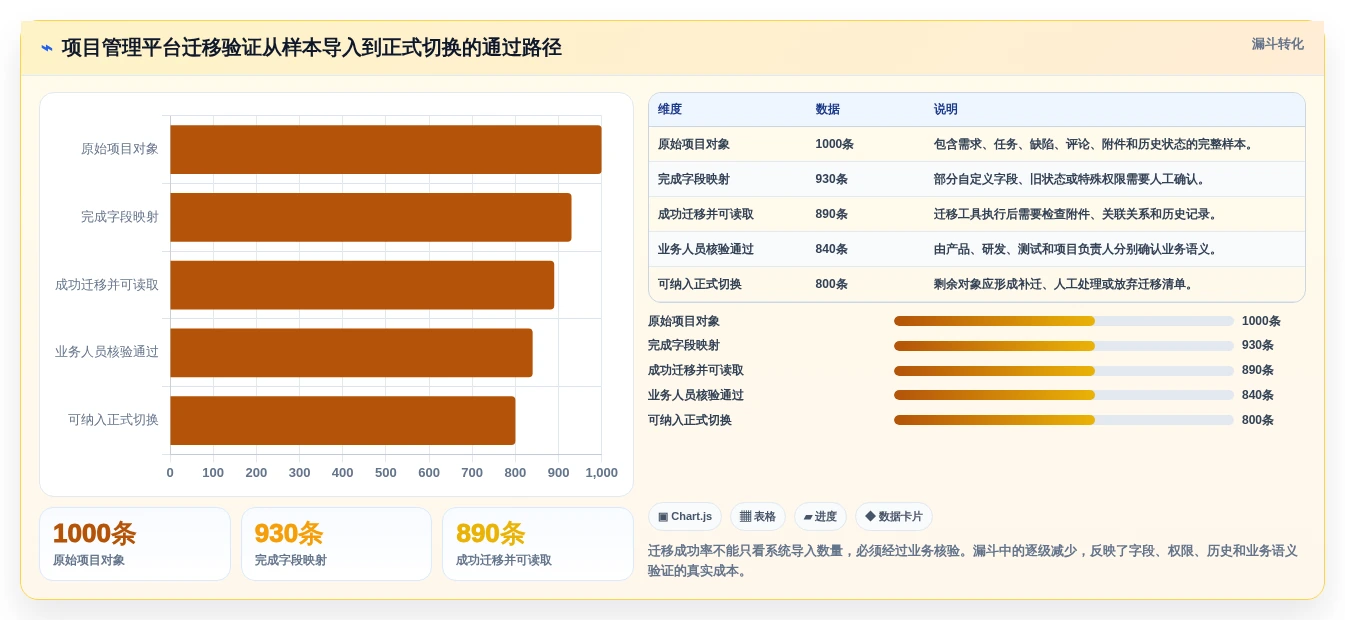Click the 原始项目对象 label beside progress bars
Viewport: 1345px width, 620px height.
(x=684, y=321)
